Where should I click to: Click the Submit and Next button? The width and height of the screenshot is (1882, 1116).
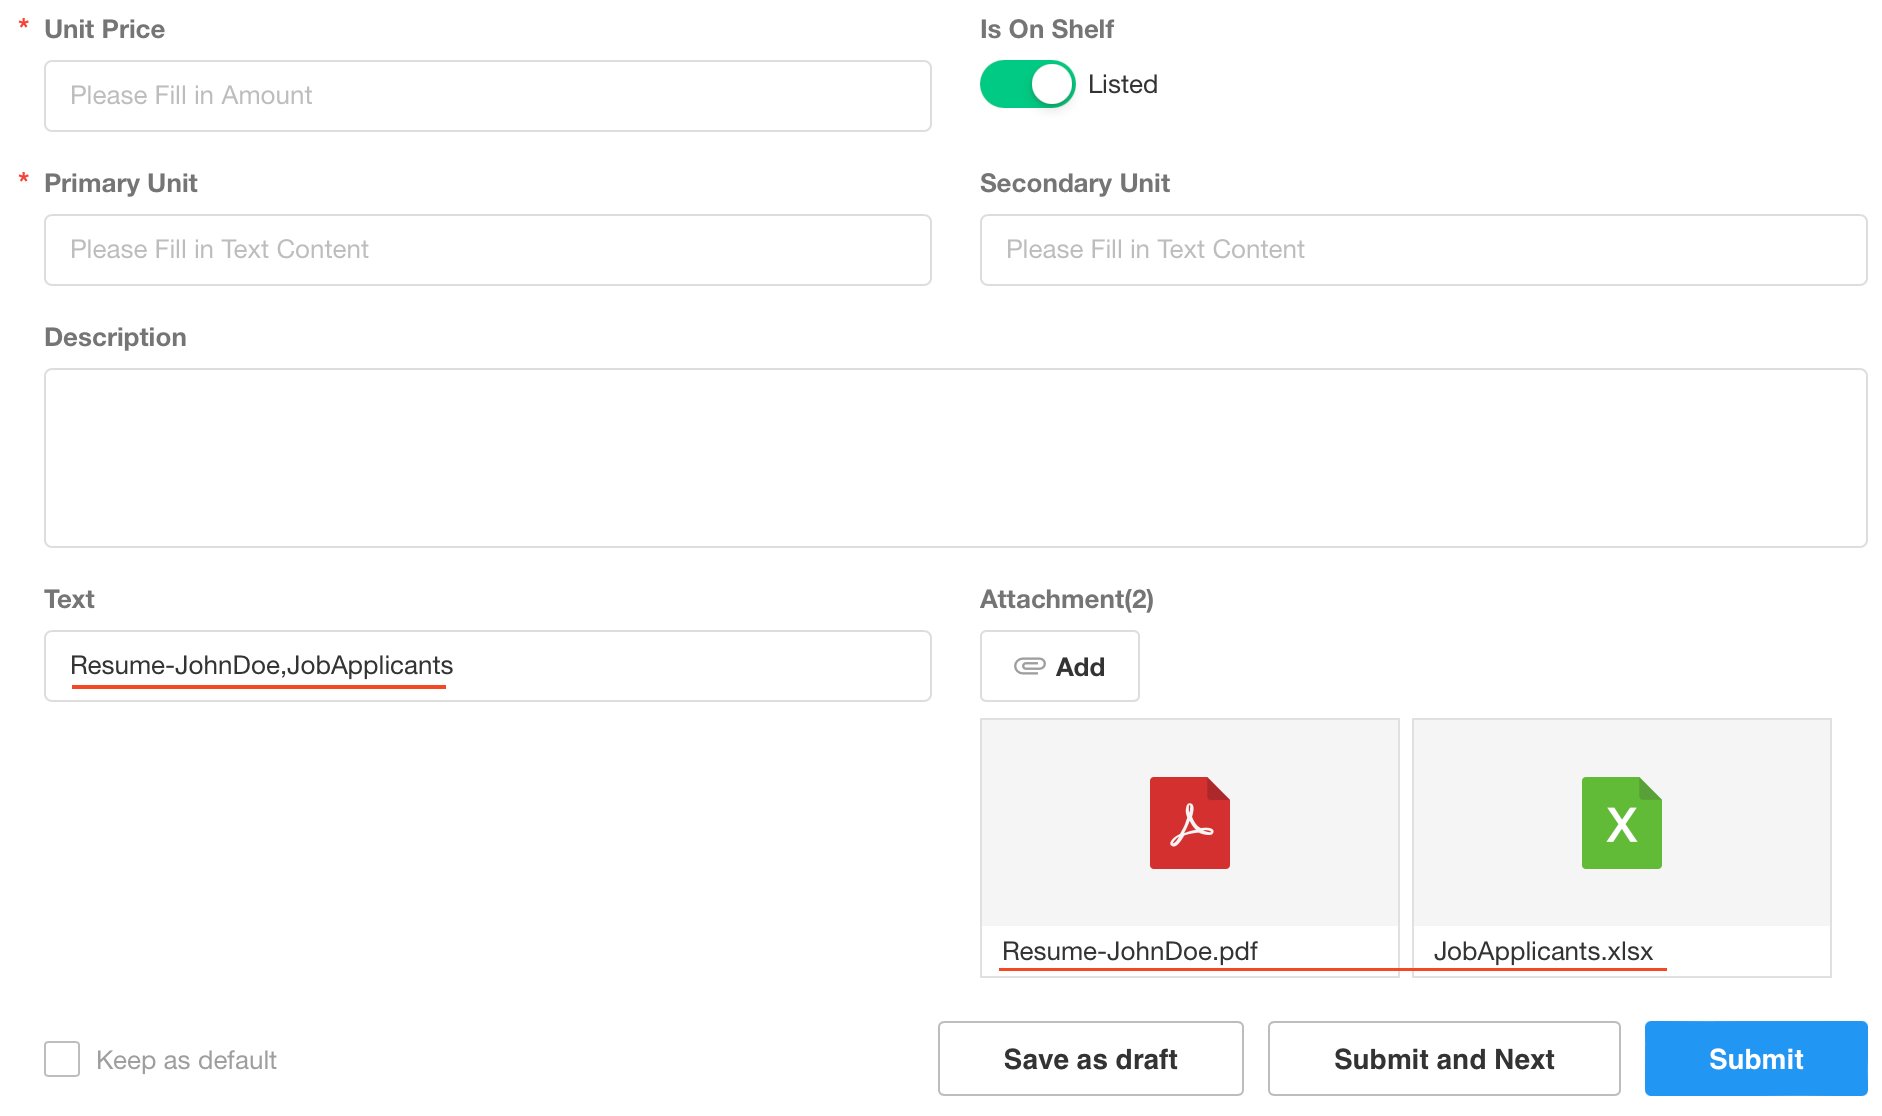(x=1444, y=1058)
